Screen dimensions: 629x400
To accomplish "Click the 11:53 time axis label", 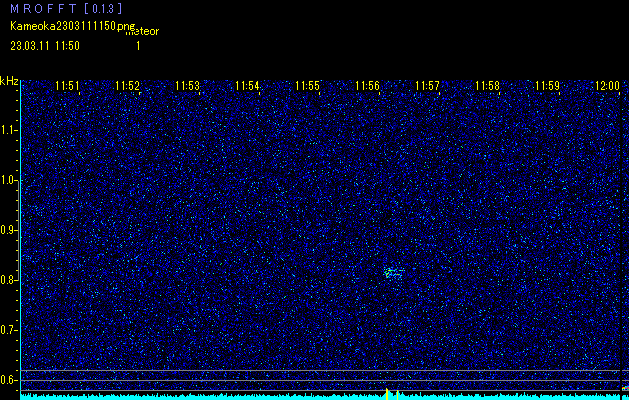I will click(187, 86).
